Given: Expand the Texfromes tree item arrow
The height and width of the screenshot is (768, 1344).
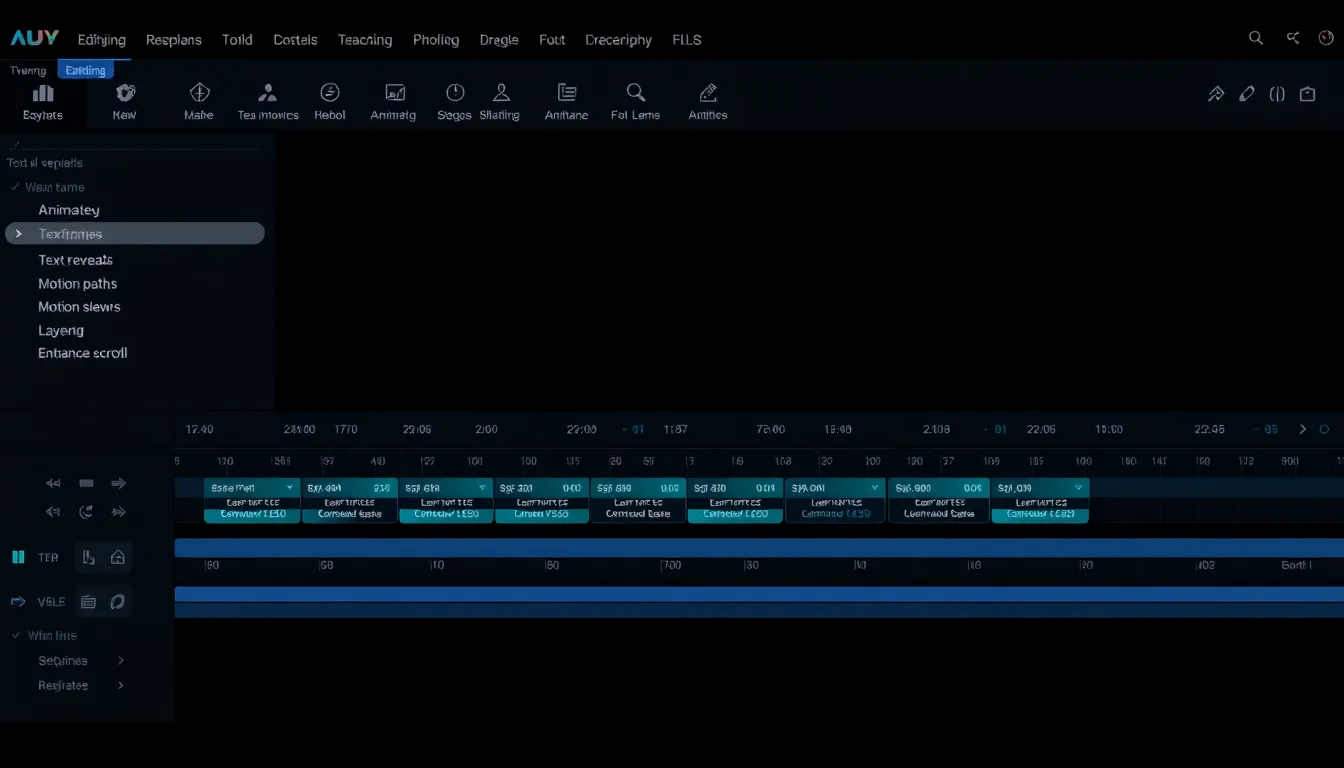Looking at the screenshot, I should tap(18, 233).
